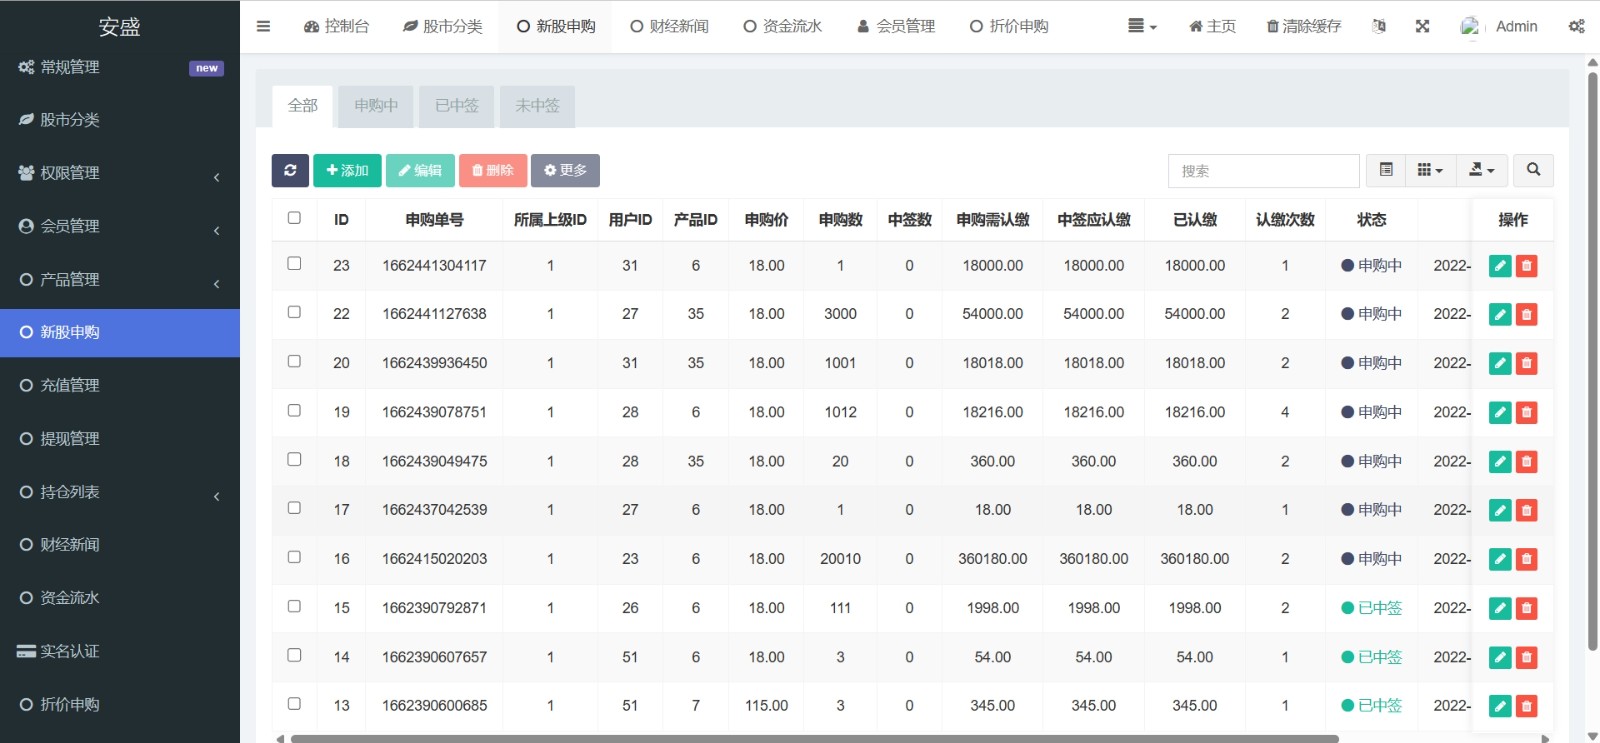
Task: Check the checkbox for row ID 20
Action: 294,362
